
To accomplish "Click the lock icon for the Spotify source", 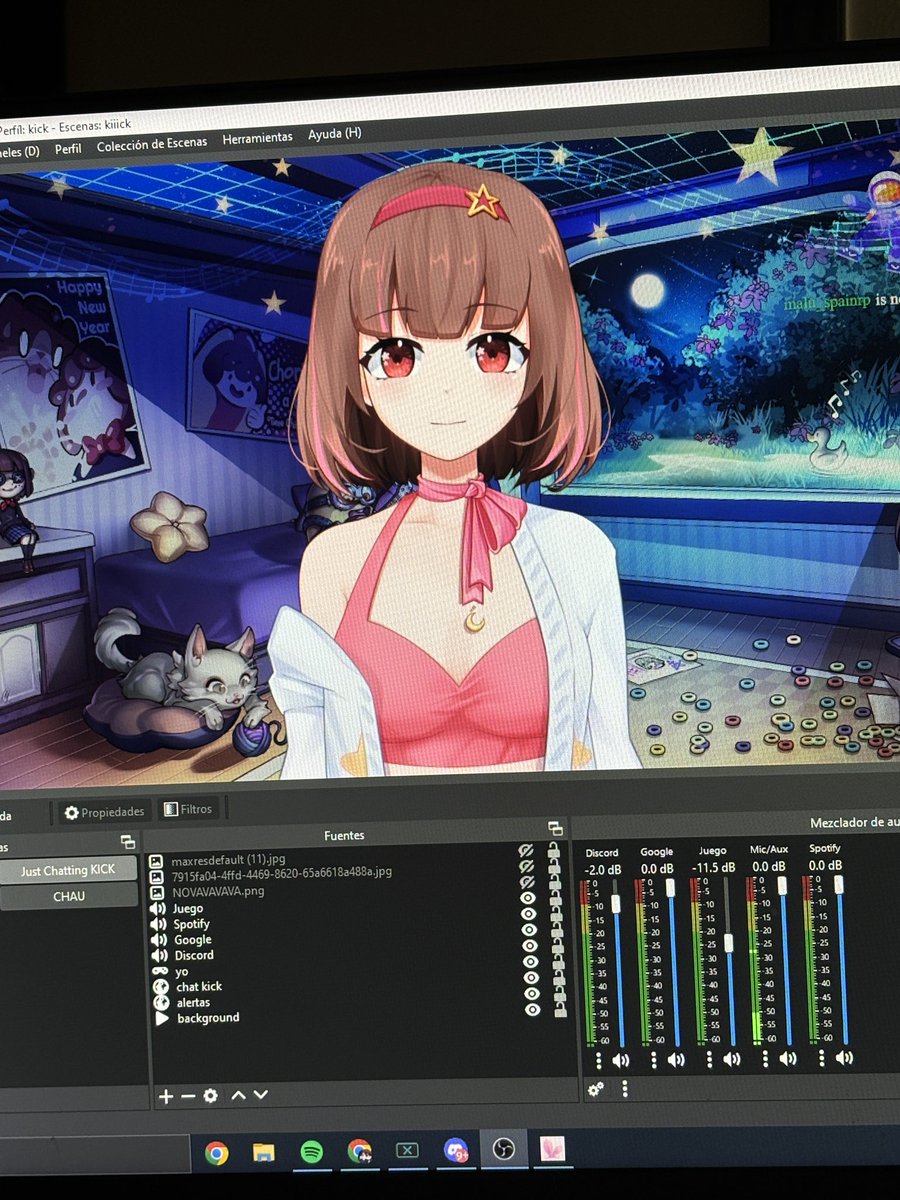I will click(x=556, y=914).
